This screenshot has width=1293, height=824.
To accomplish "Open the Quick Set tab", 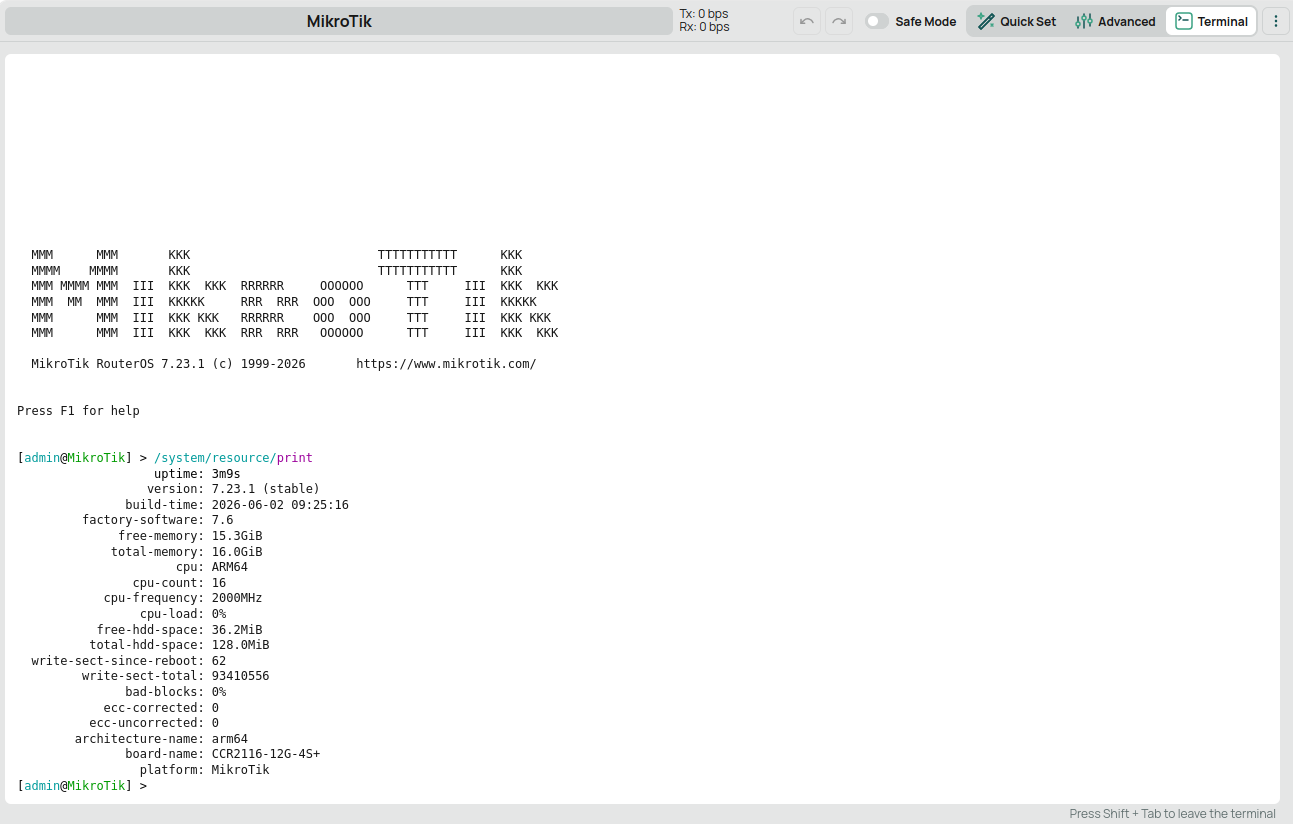I will pos(1016,21).
